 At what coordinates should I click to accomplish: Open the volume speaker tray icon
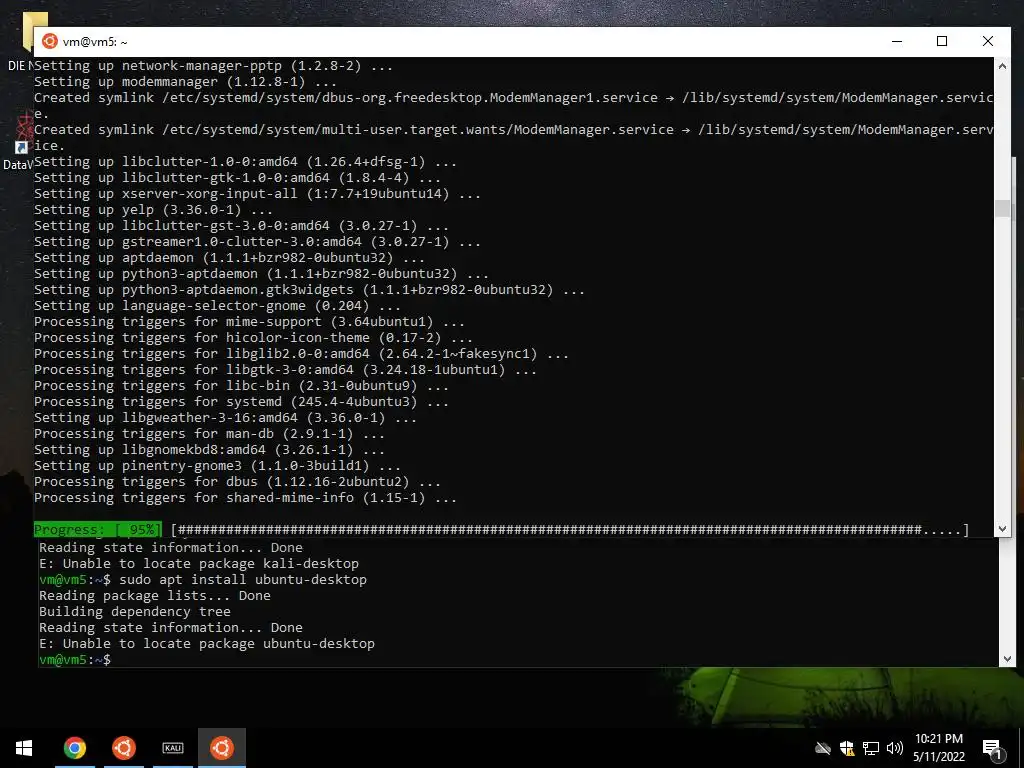[x=895, y=748]
